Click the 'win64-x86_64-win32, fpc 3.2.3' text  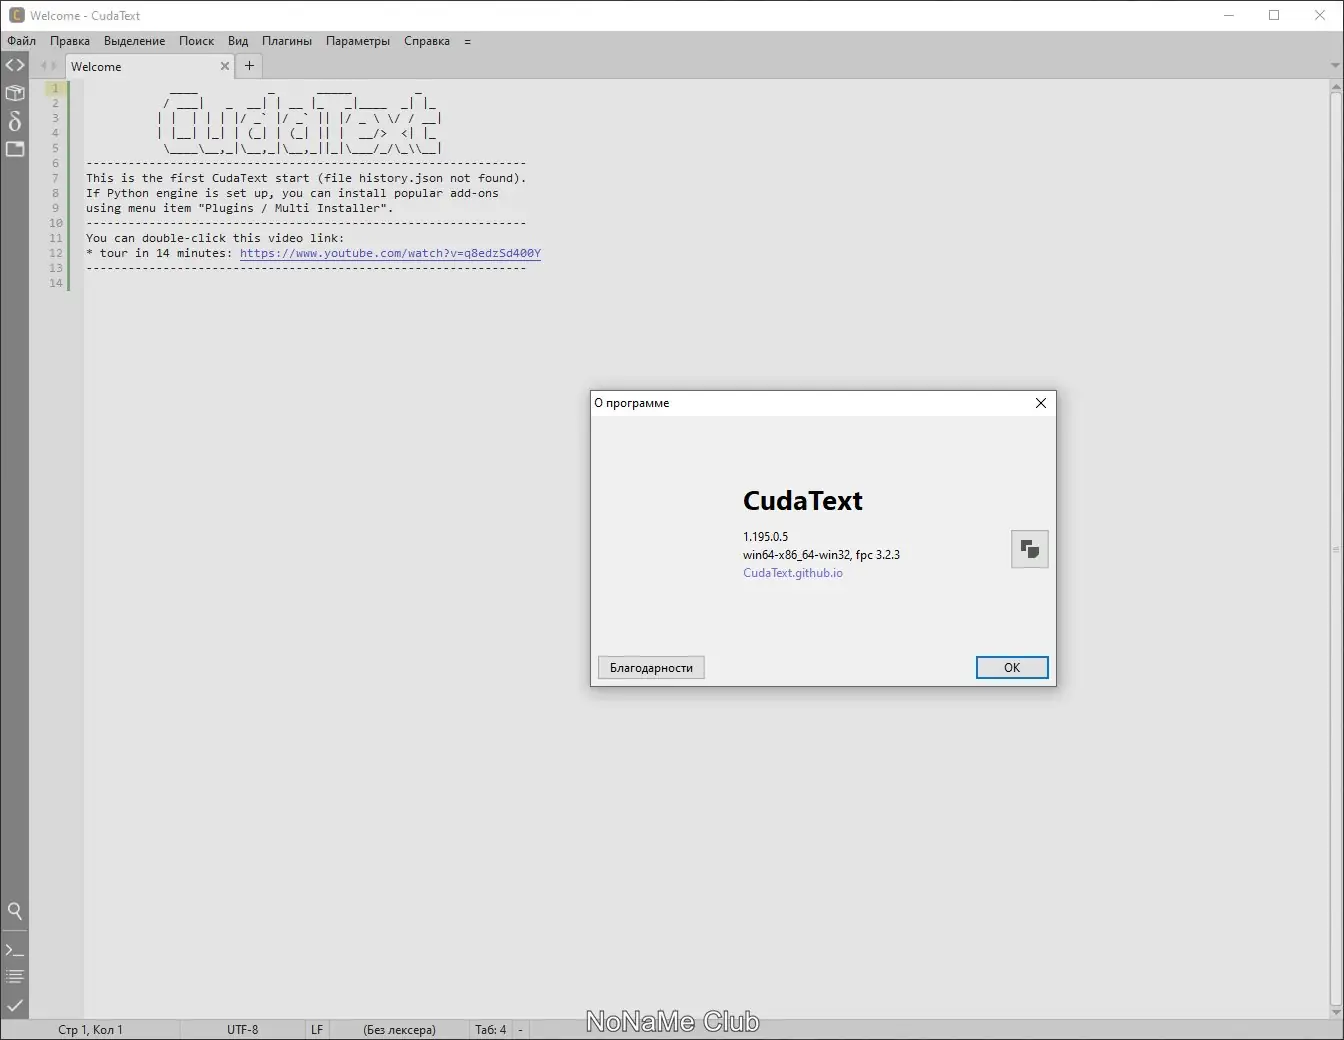[x=821, y=555]
